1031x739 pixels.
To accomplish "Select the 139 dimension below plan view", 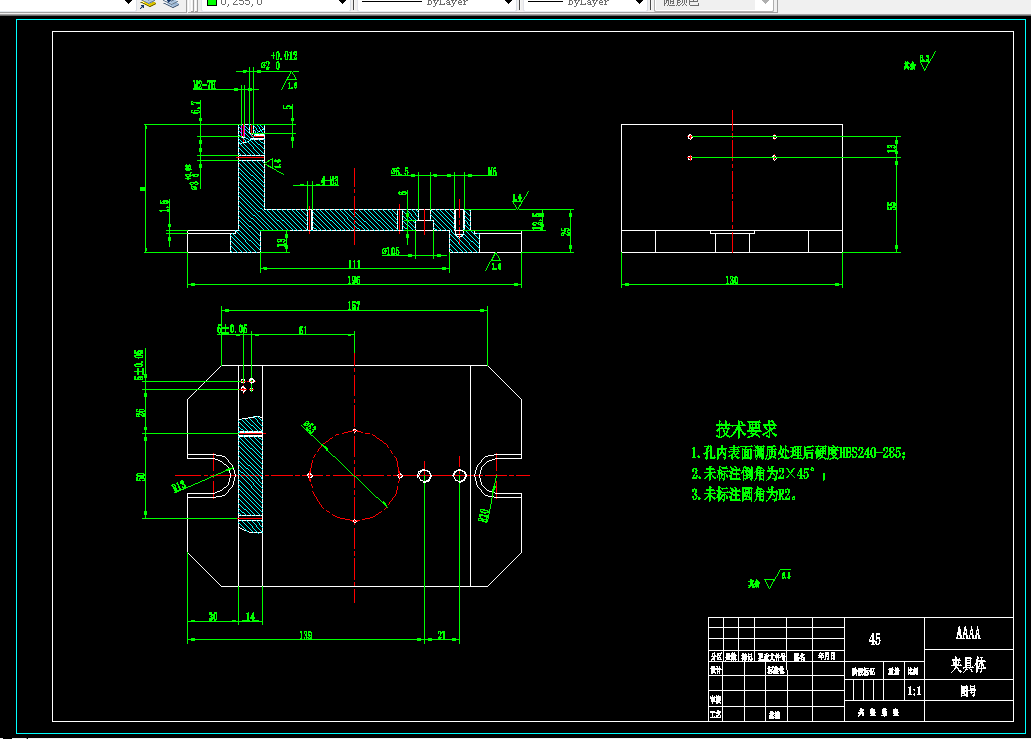I will (306, 635).
